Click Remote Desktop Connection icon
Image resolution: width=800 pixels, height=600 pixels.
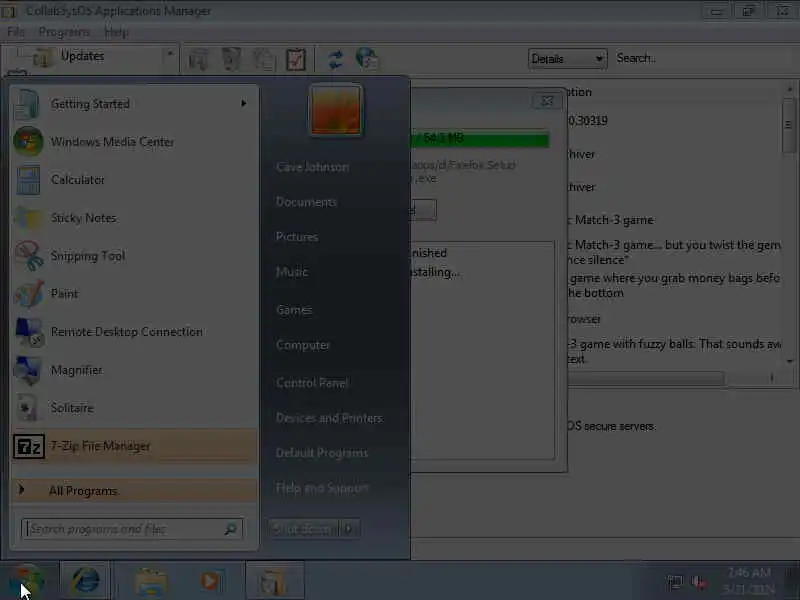29,332
